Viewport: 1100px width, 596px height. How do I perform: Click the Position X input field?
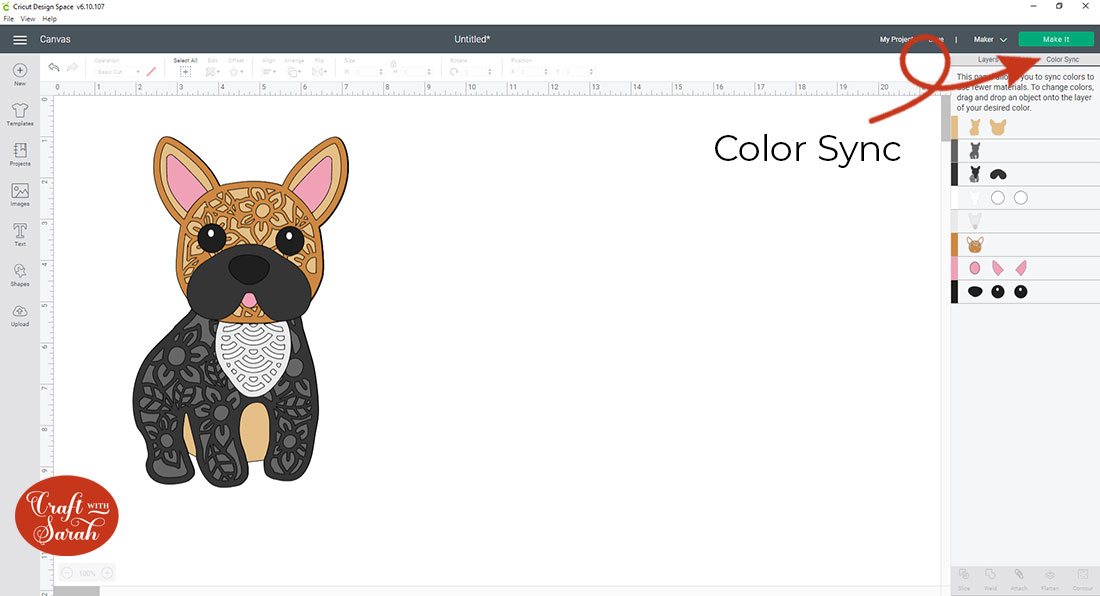(532, 72)
